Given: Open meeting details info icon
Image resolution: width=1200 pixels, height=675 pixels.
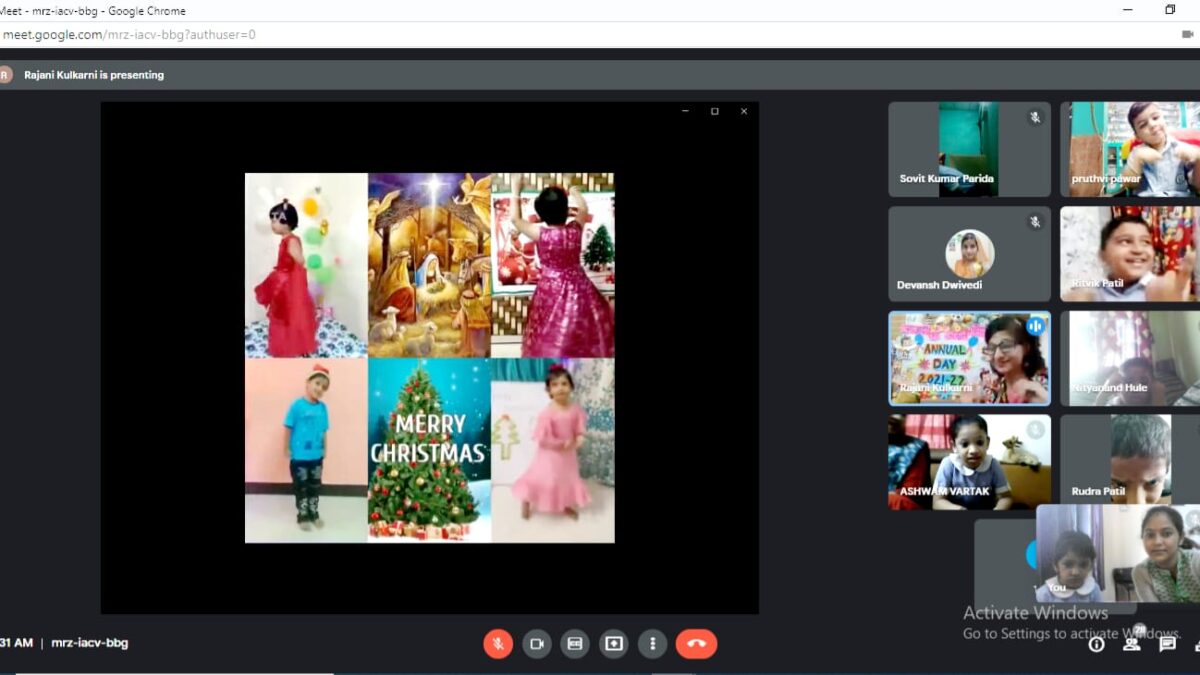Looking at the screenshot, I should point(1097,644).
